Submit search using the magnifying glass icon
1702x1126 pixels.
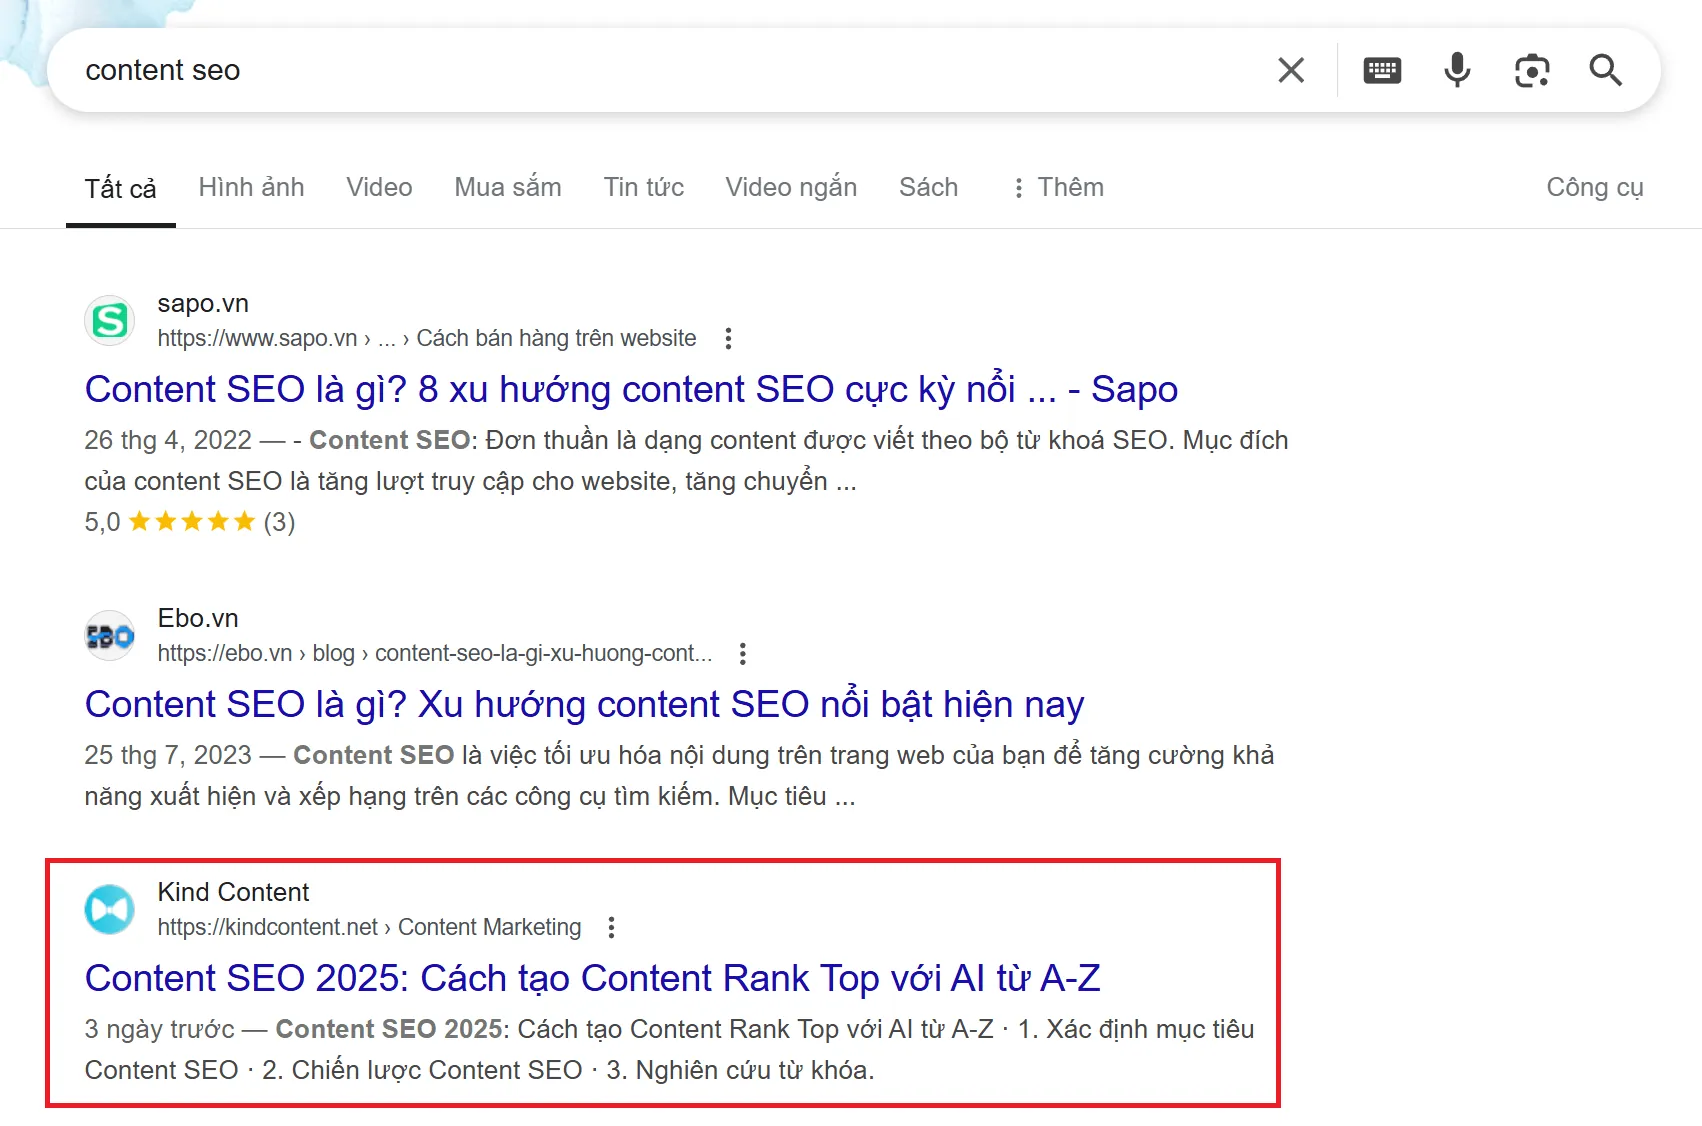pyautogui.click(x=1606, y=70)
